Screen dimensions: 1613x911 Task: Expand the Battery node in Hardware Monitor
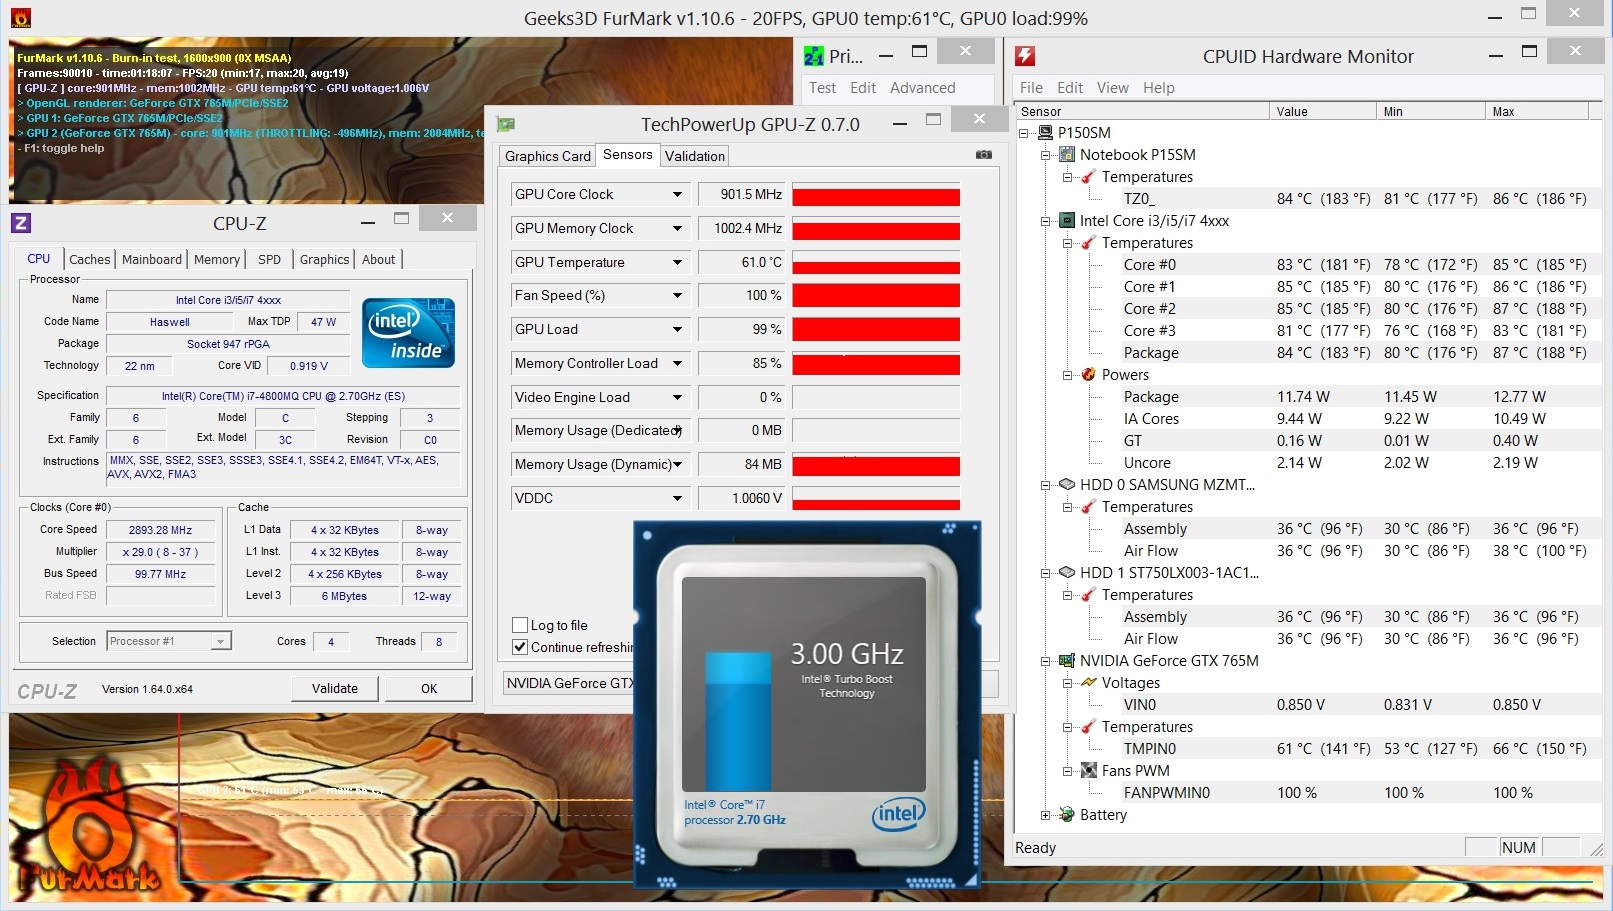tap(1046, 815)
